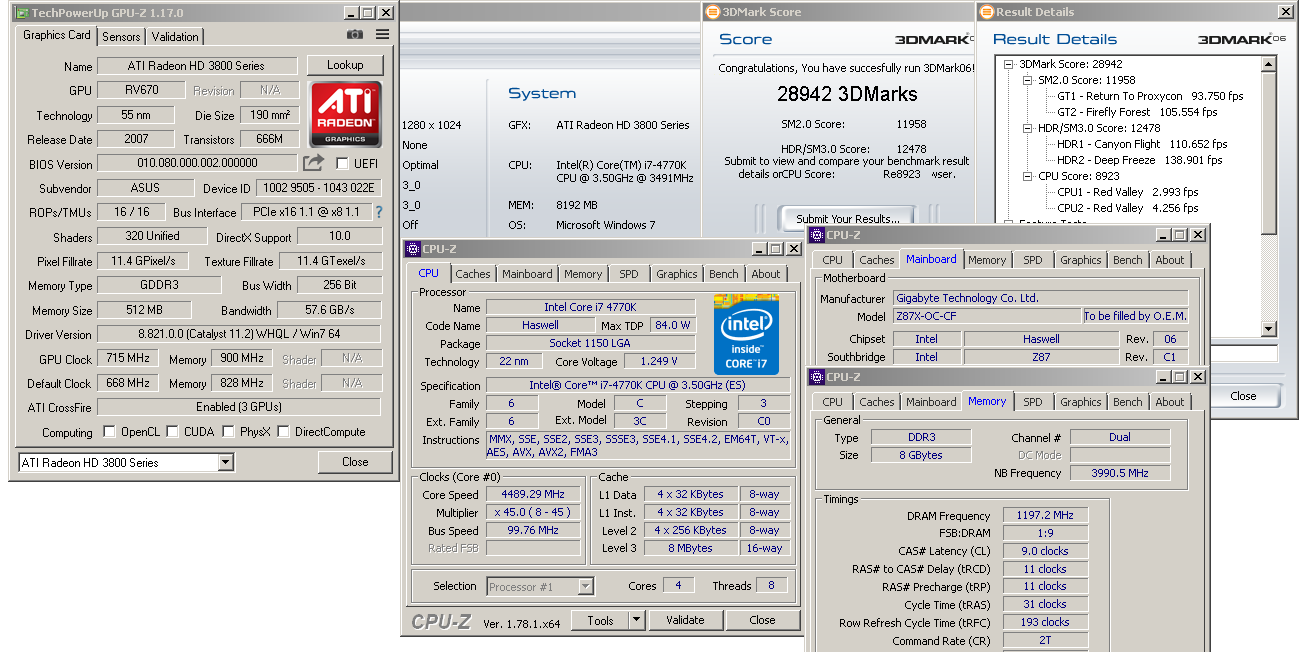This screenshot has height=652, width=1301.
Task: Click Close in the front CPU-Z window
Action: pyautogui.click(x=762, y=620)
